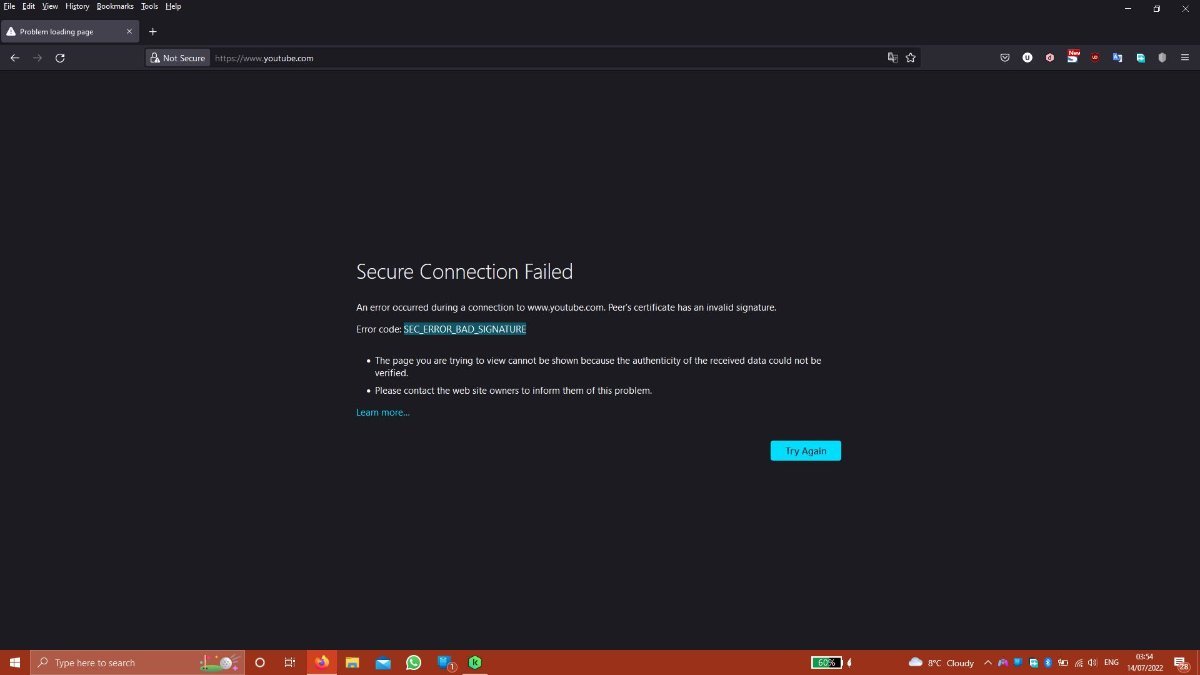Open the Firefox hamburger application menu
Screen dimensions: 1200x675
pyautogui.click(x=1184, y=58)
